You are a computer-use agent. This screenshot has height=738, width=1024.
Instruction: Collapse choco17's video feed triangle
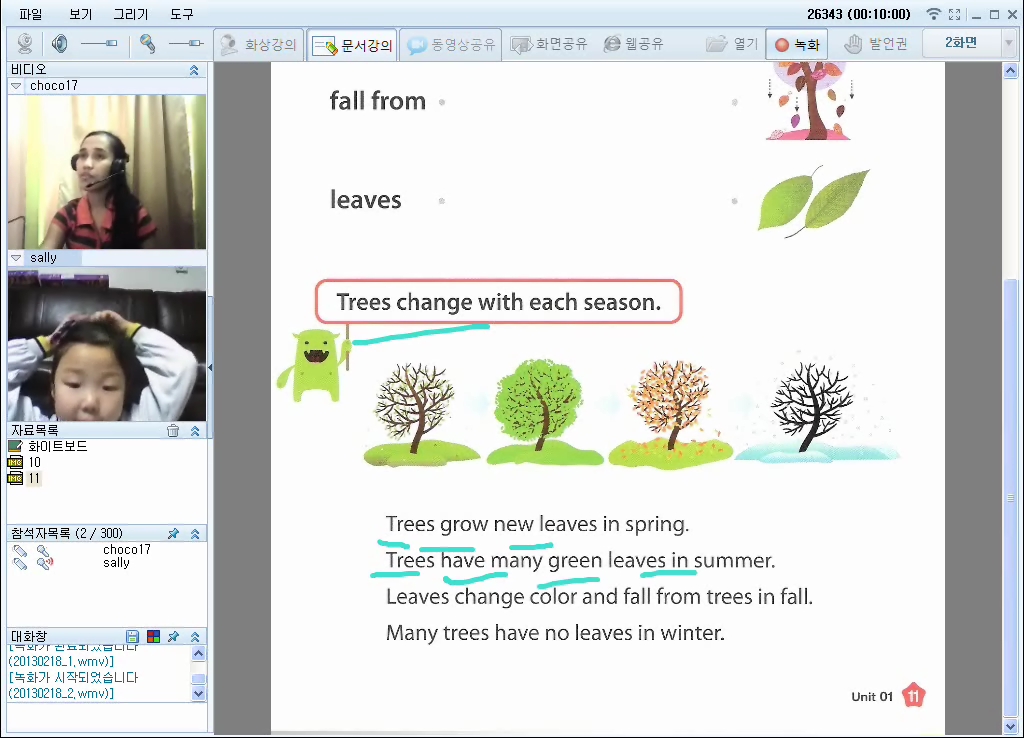pos(16,86)
